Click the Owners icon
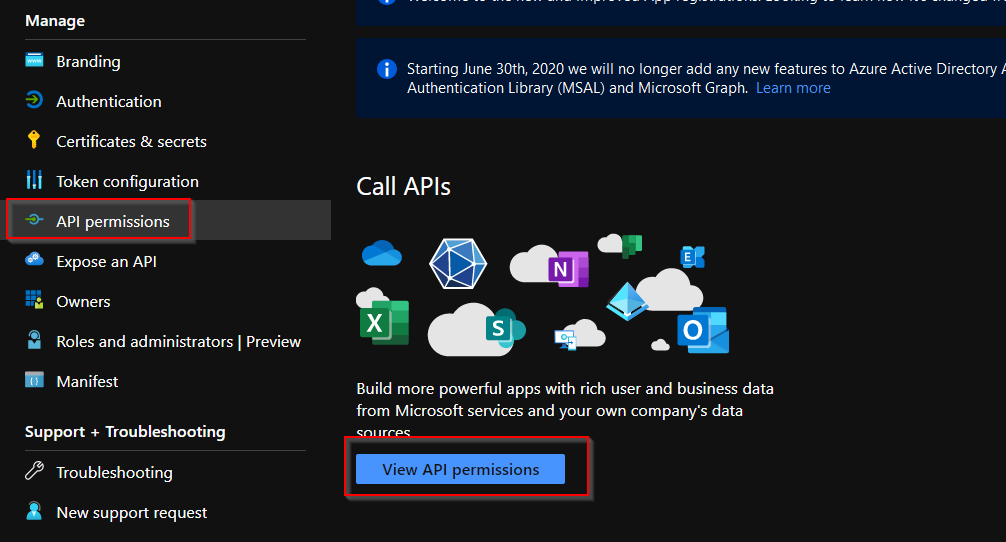1006x542 pixels. click(35, 301)
